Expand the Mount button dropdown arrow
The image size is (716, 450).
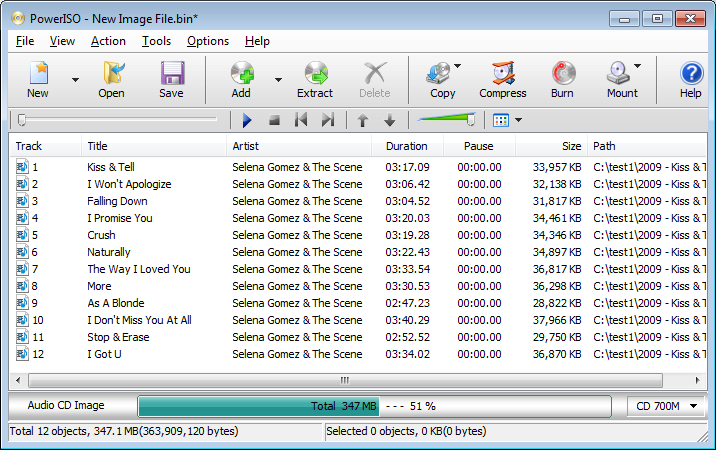[637, 66]
